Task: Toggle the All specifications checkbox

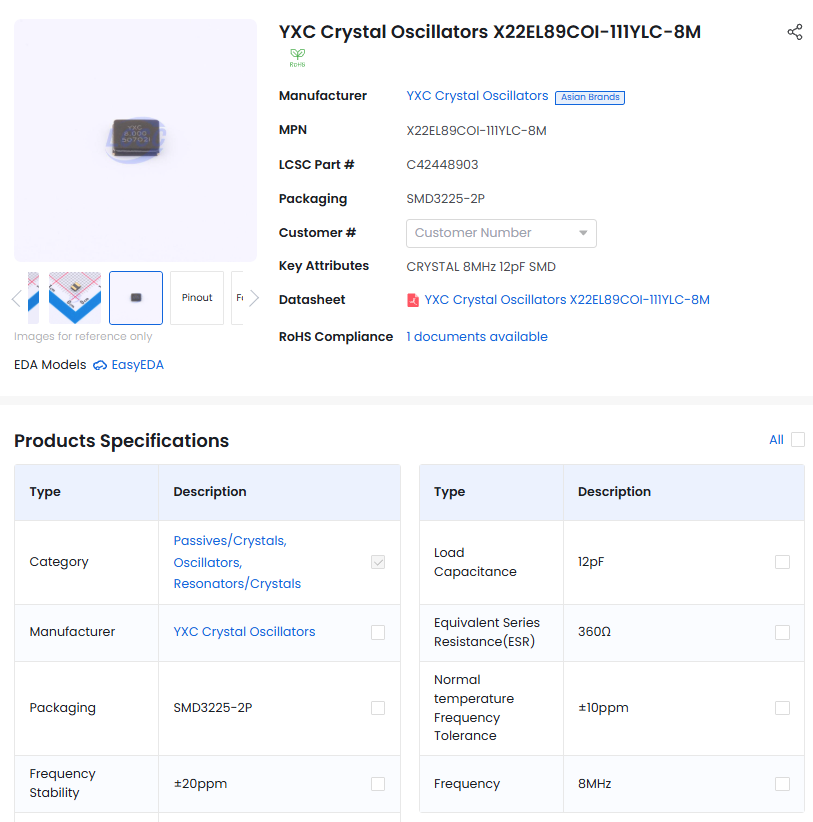Action: pyautogui.click(x=798, y=439)
